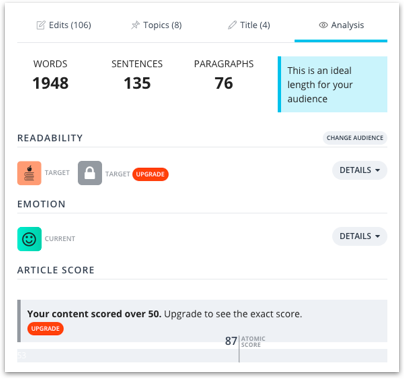404x379 pixels.
Task: Select the Analysis tab label
Action: click(347, 25)
